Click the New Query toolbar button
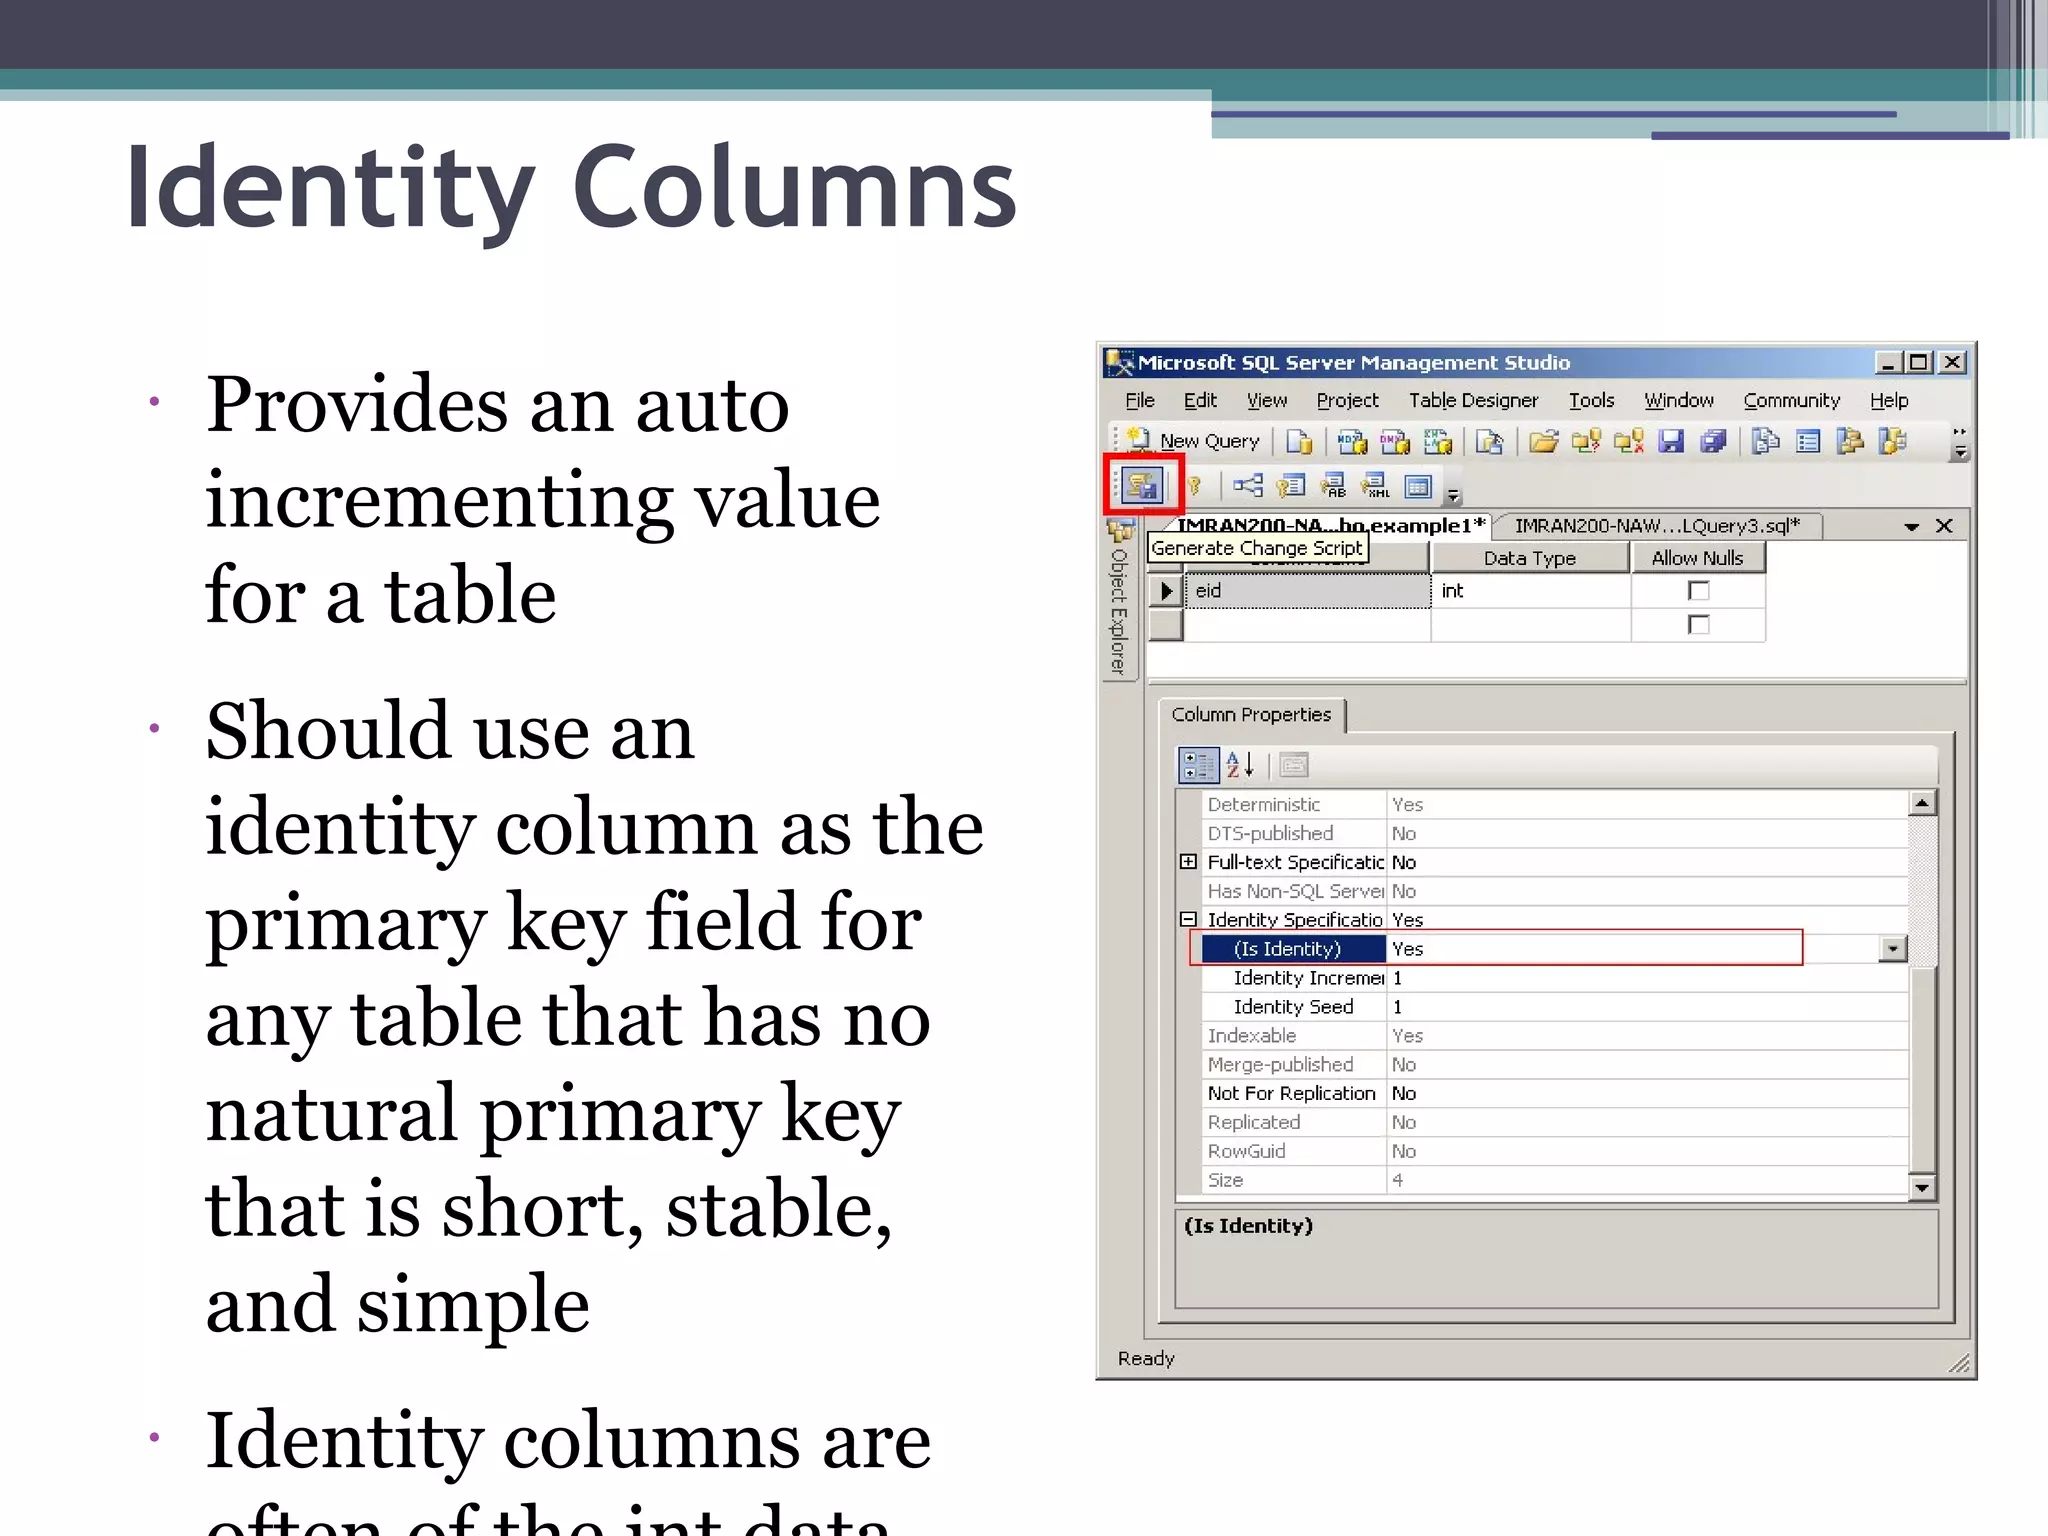2048x1536 pixels. (x=1192, y=441)
